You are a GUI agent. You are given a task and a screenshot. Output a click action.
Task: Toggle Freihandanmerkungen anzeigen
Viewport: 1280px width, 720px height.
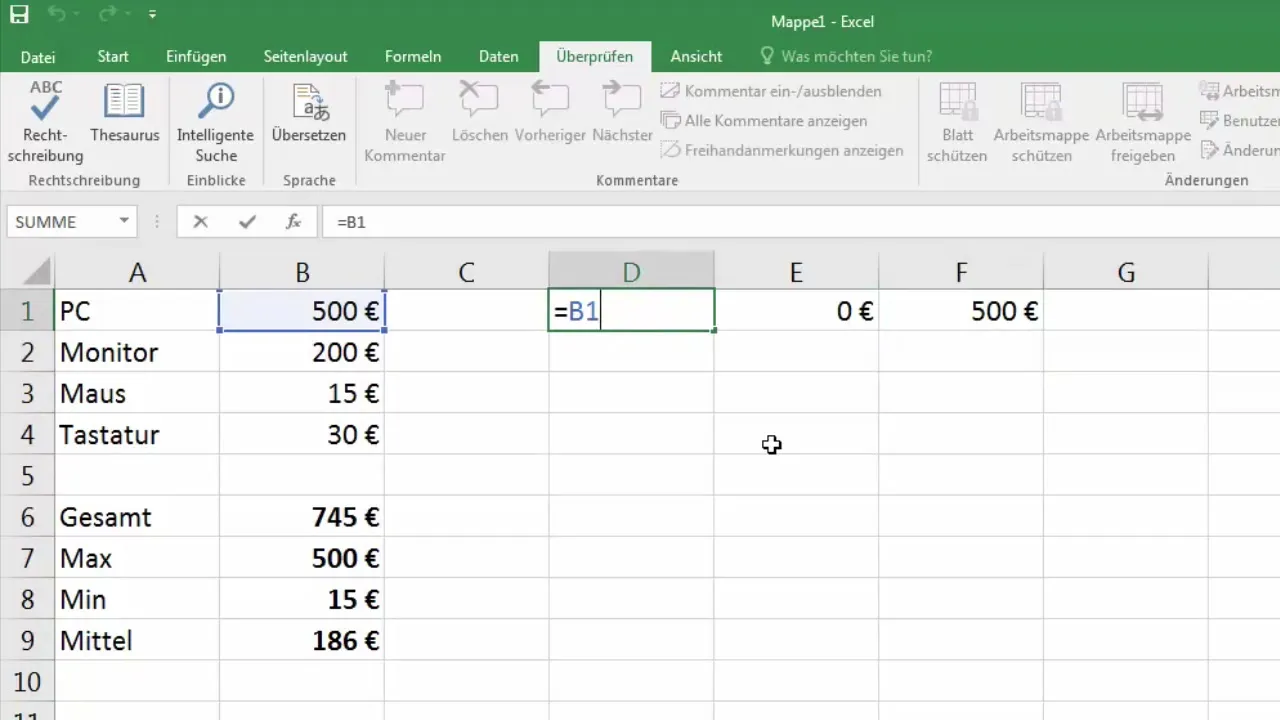pos(782,151)
